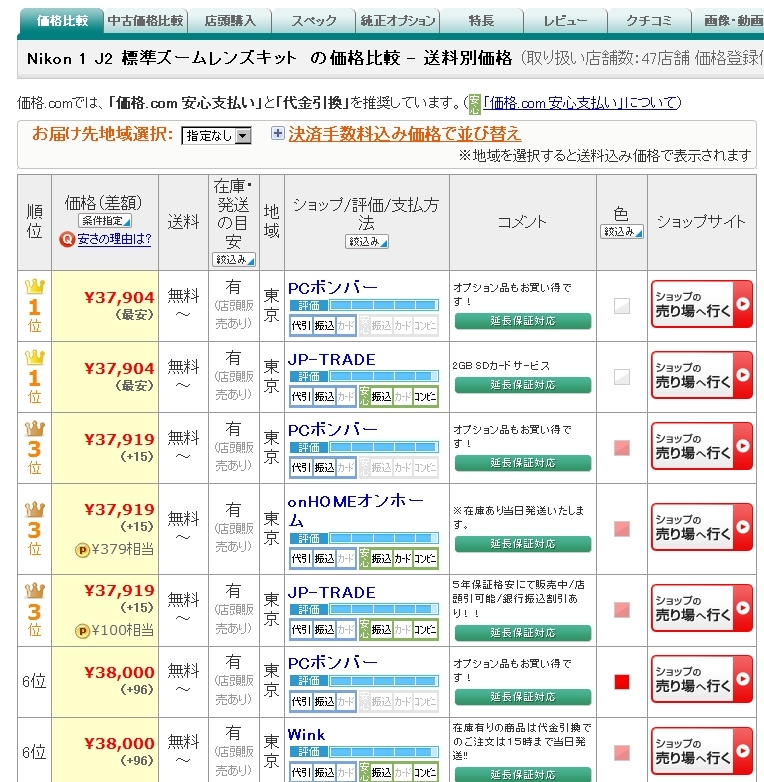
Task: Open PCボンバー shop link at ¥38,000
Action: [x=333, y=663]
